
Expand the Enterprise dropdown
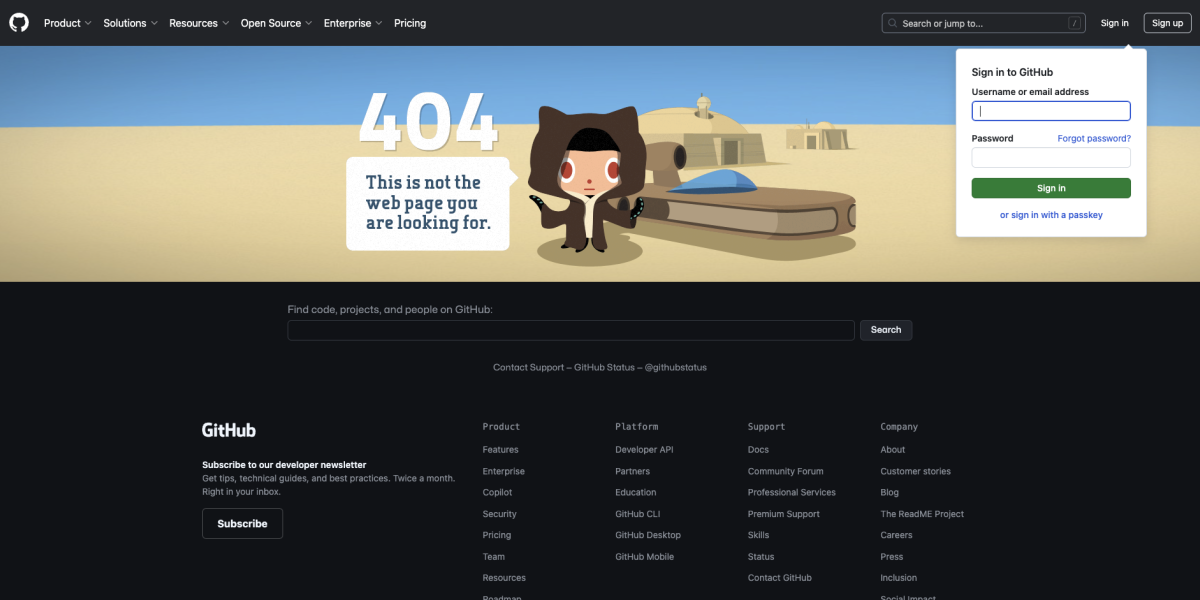point(353,23)
